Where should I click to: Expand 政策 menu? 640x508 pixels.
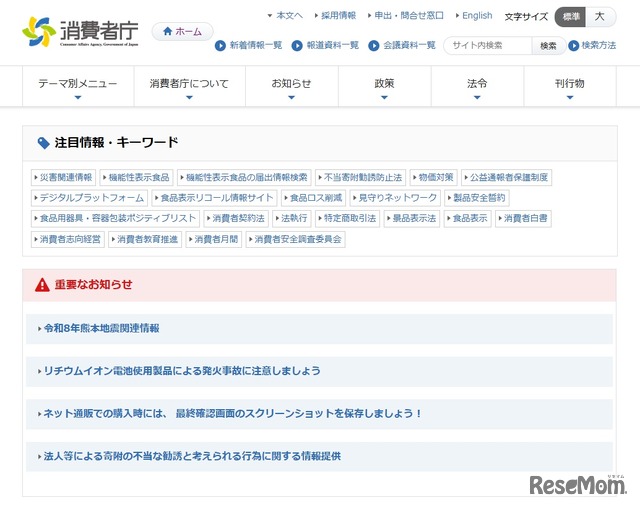pyautogui.click(x=384, y=87)
